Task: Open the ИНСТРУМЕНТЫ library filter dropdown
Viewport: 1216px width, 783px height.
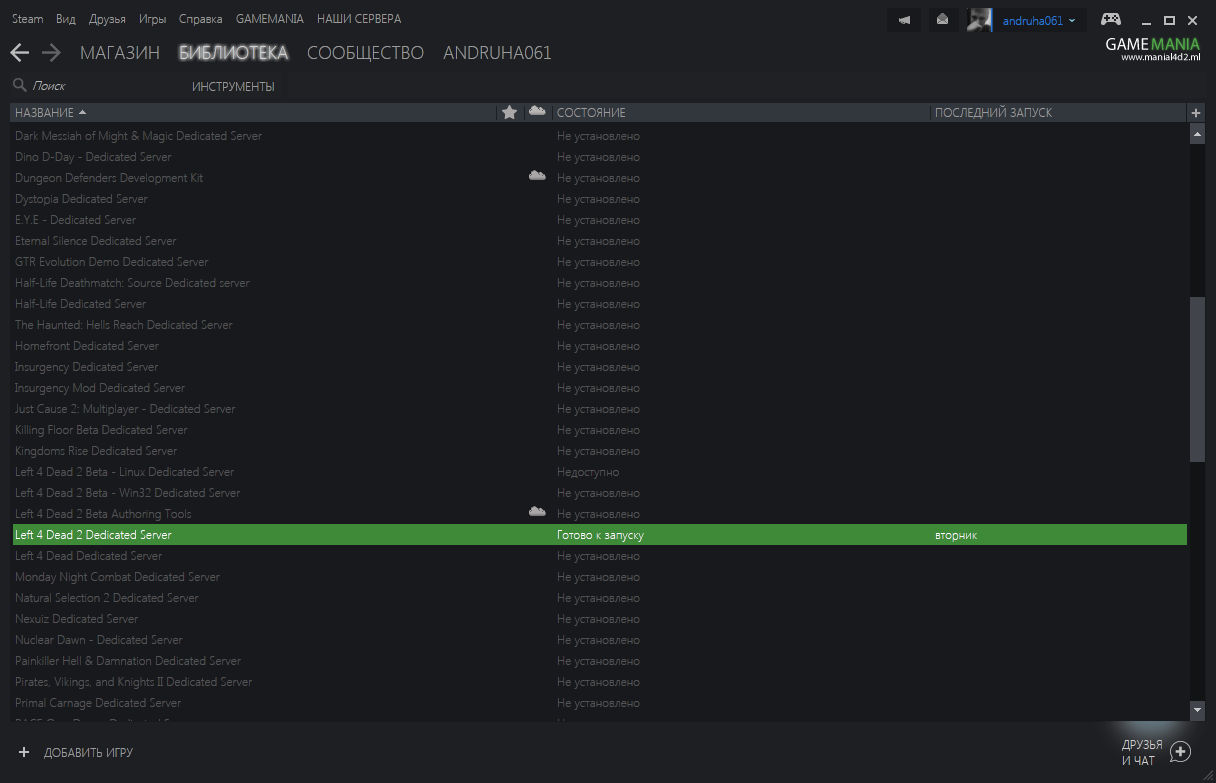Action: 233,87
